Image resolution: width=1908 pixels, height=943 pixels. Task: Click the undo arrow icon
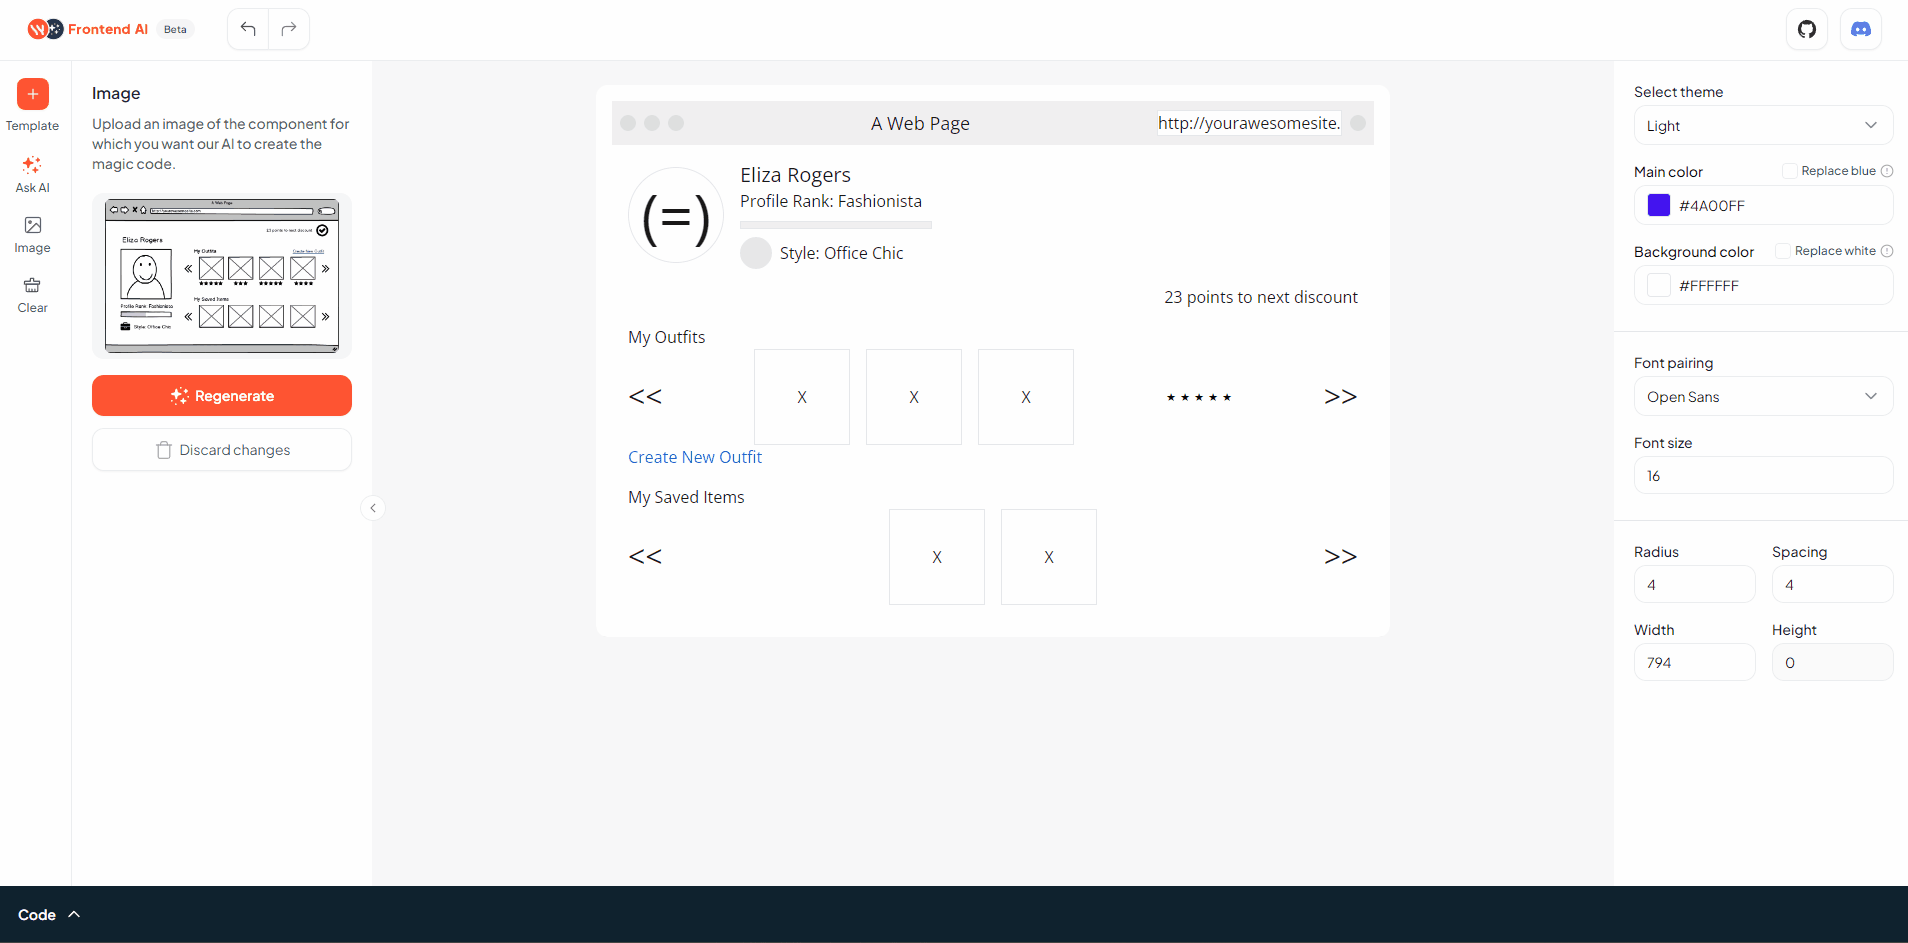coord(248,29)
